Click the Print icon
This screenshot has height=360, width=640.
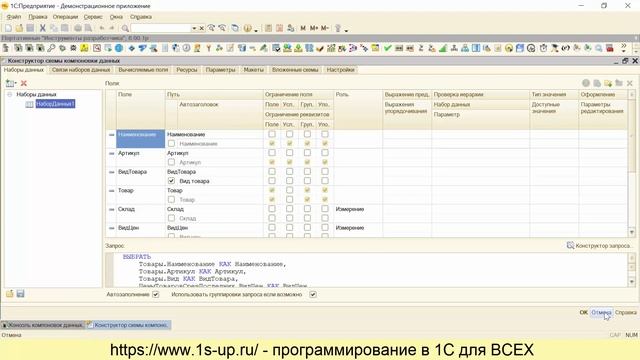[x=78, y=28]
